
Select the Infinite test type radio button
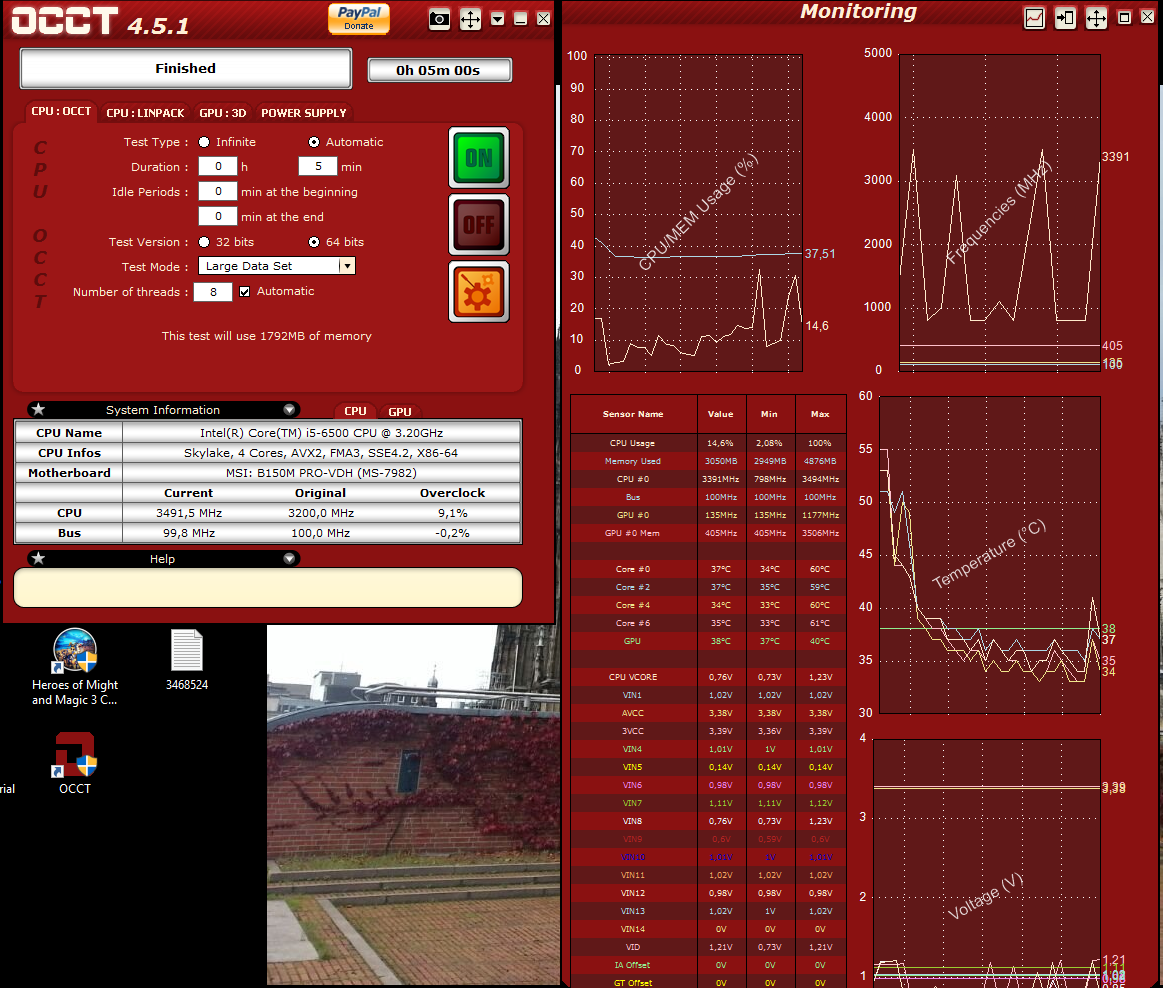click(204, 142)
